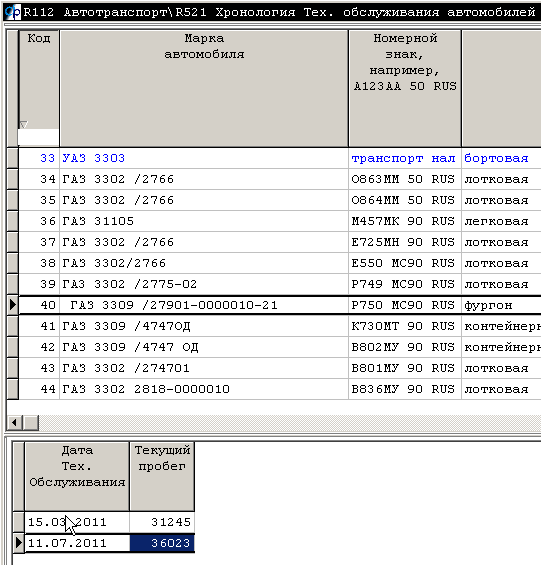This screenshot has width=541, height=565.
Task: Click the Код filter input field
Action: (x=39, y=137)
